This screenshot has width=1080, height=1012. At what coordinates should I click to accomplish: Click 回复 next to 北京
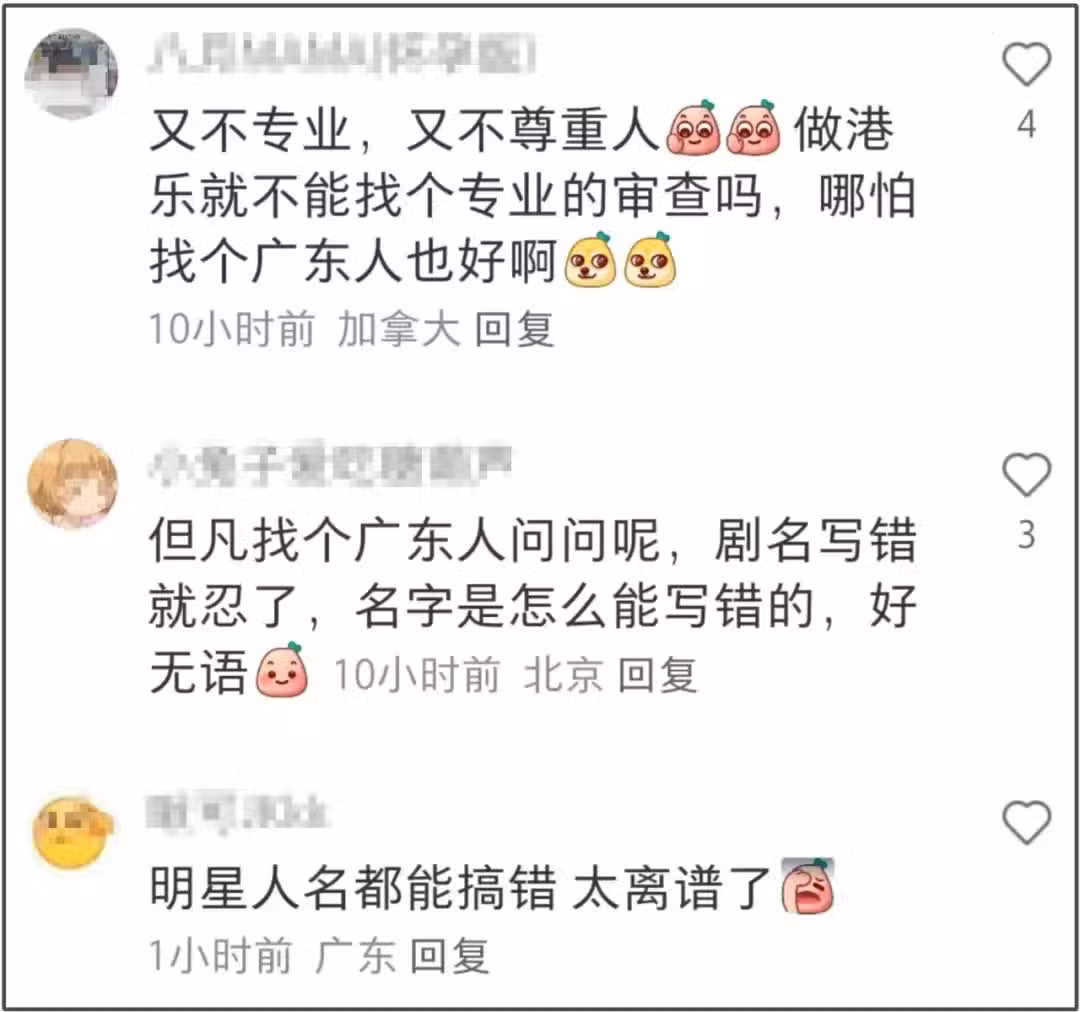(x=657, y=674)
